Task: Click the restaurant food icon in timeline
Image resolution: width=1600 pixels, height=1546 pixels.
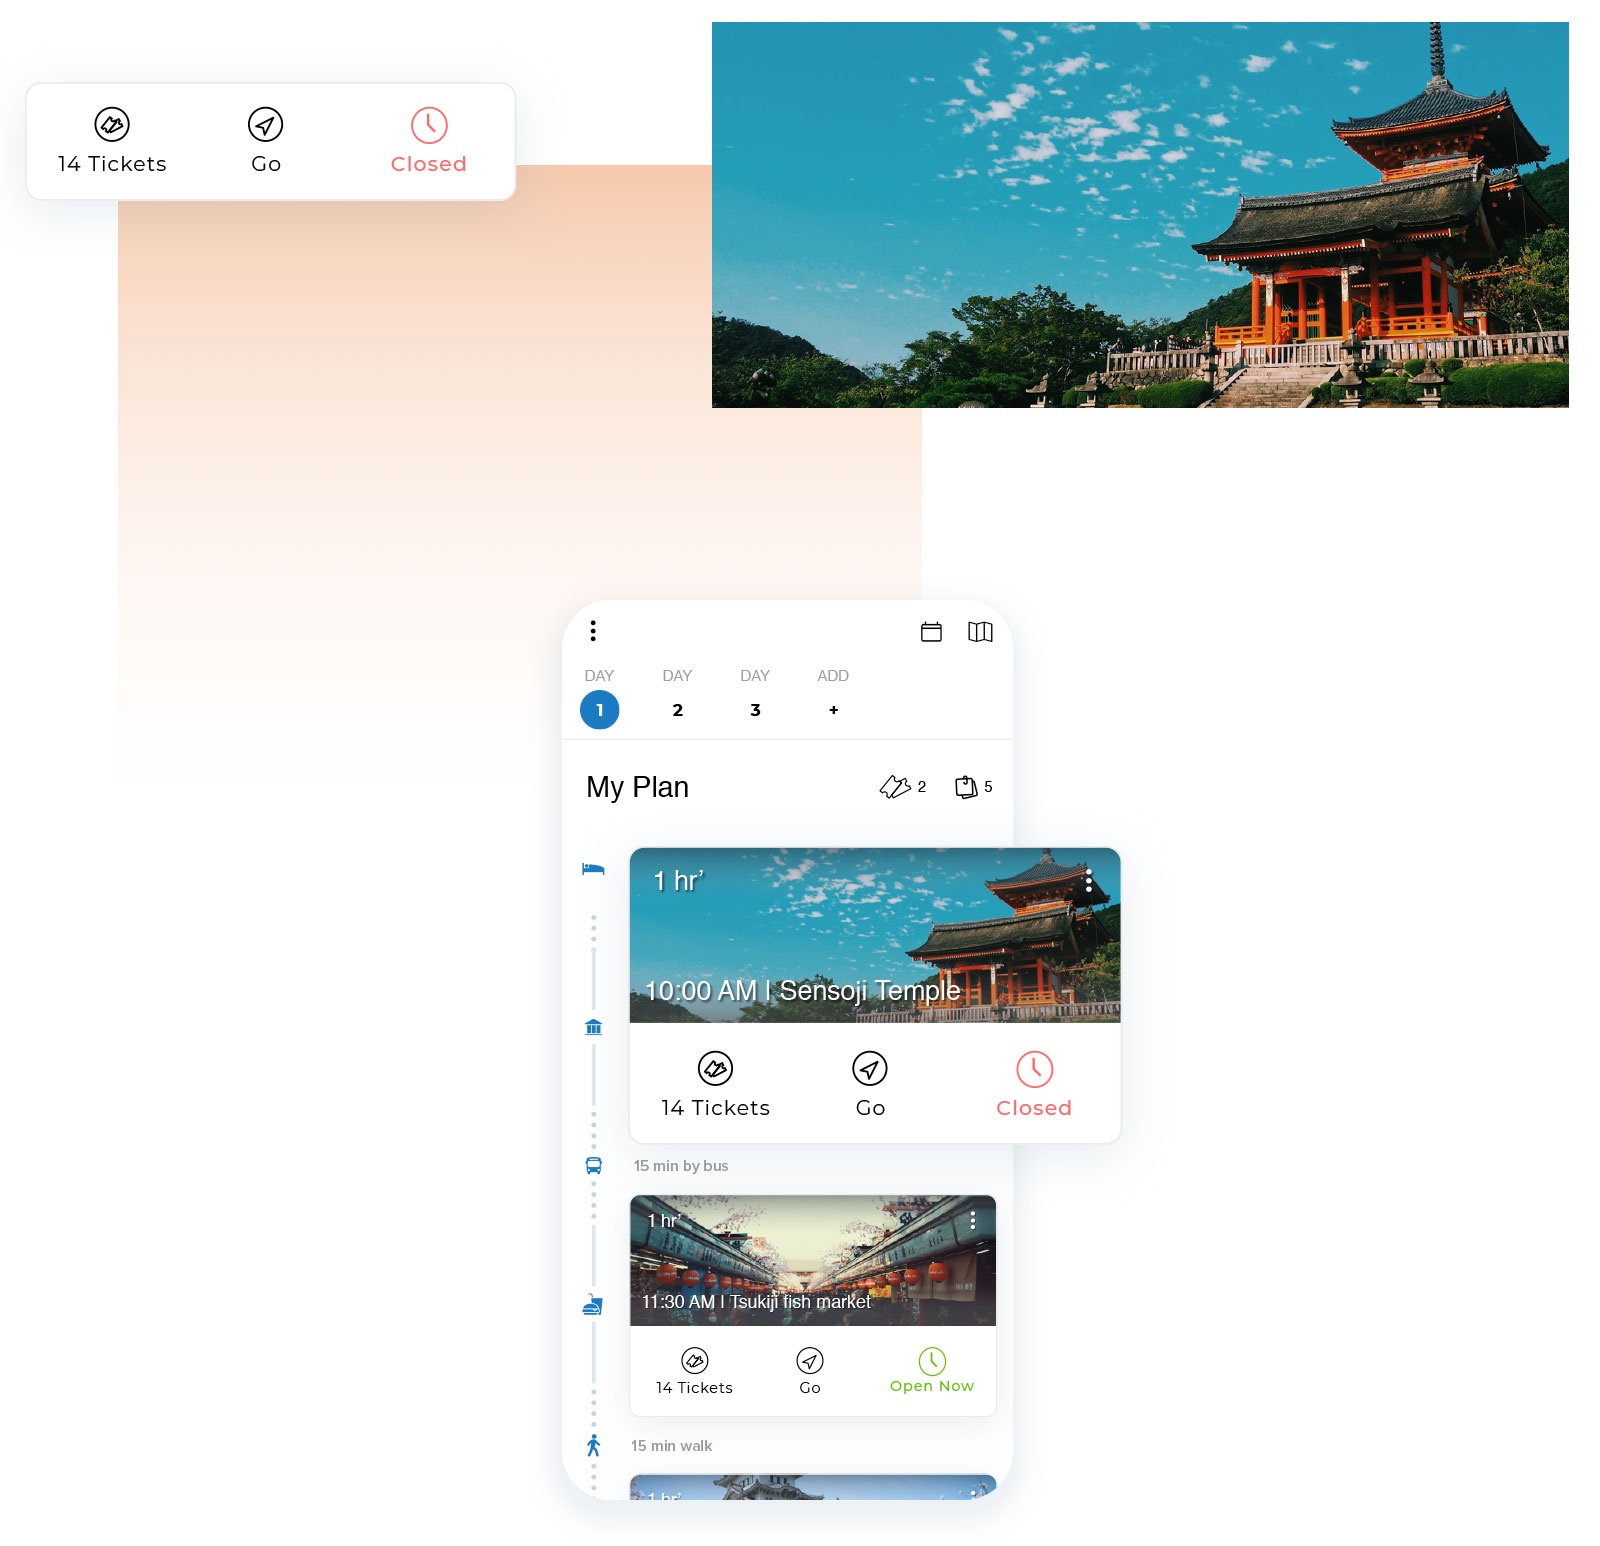Action: (x=593, y=1305)
